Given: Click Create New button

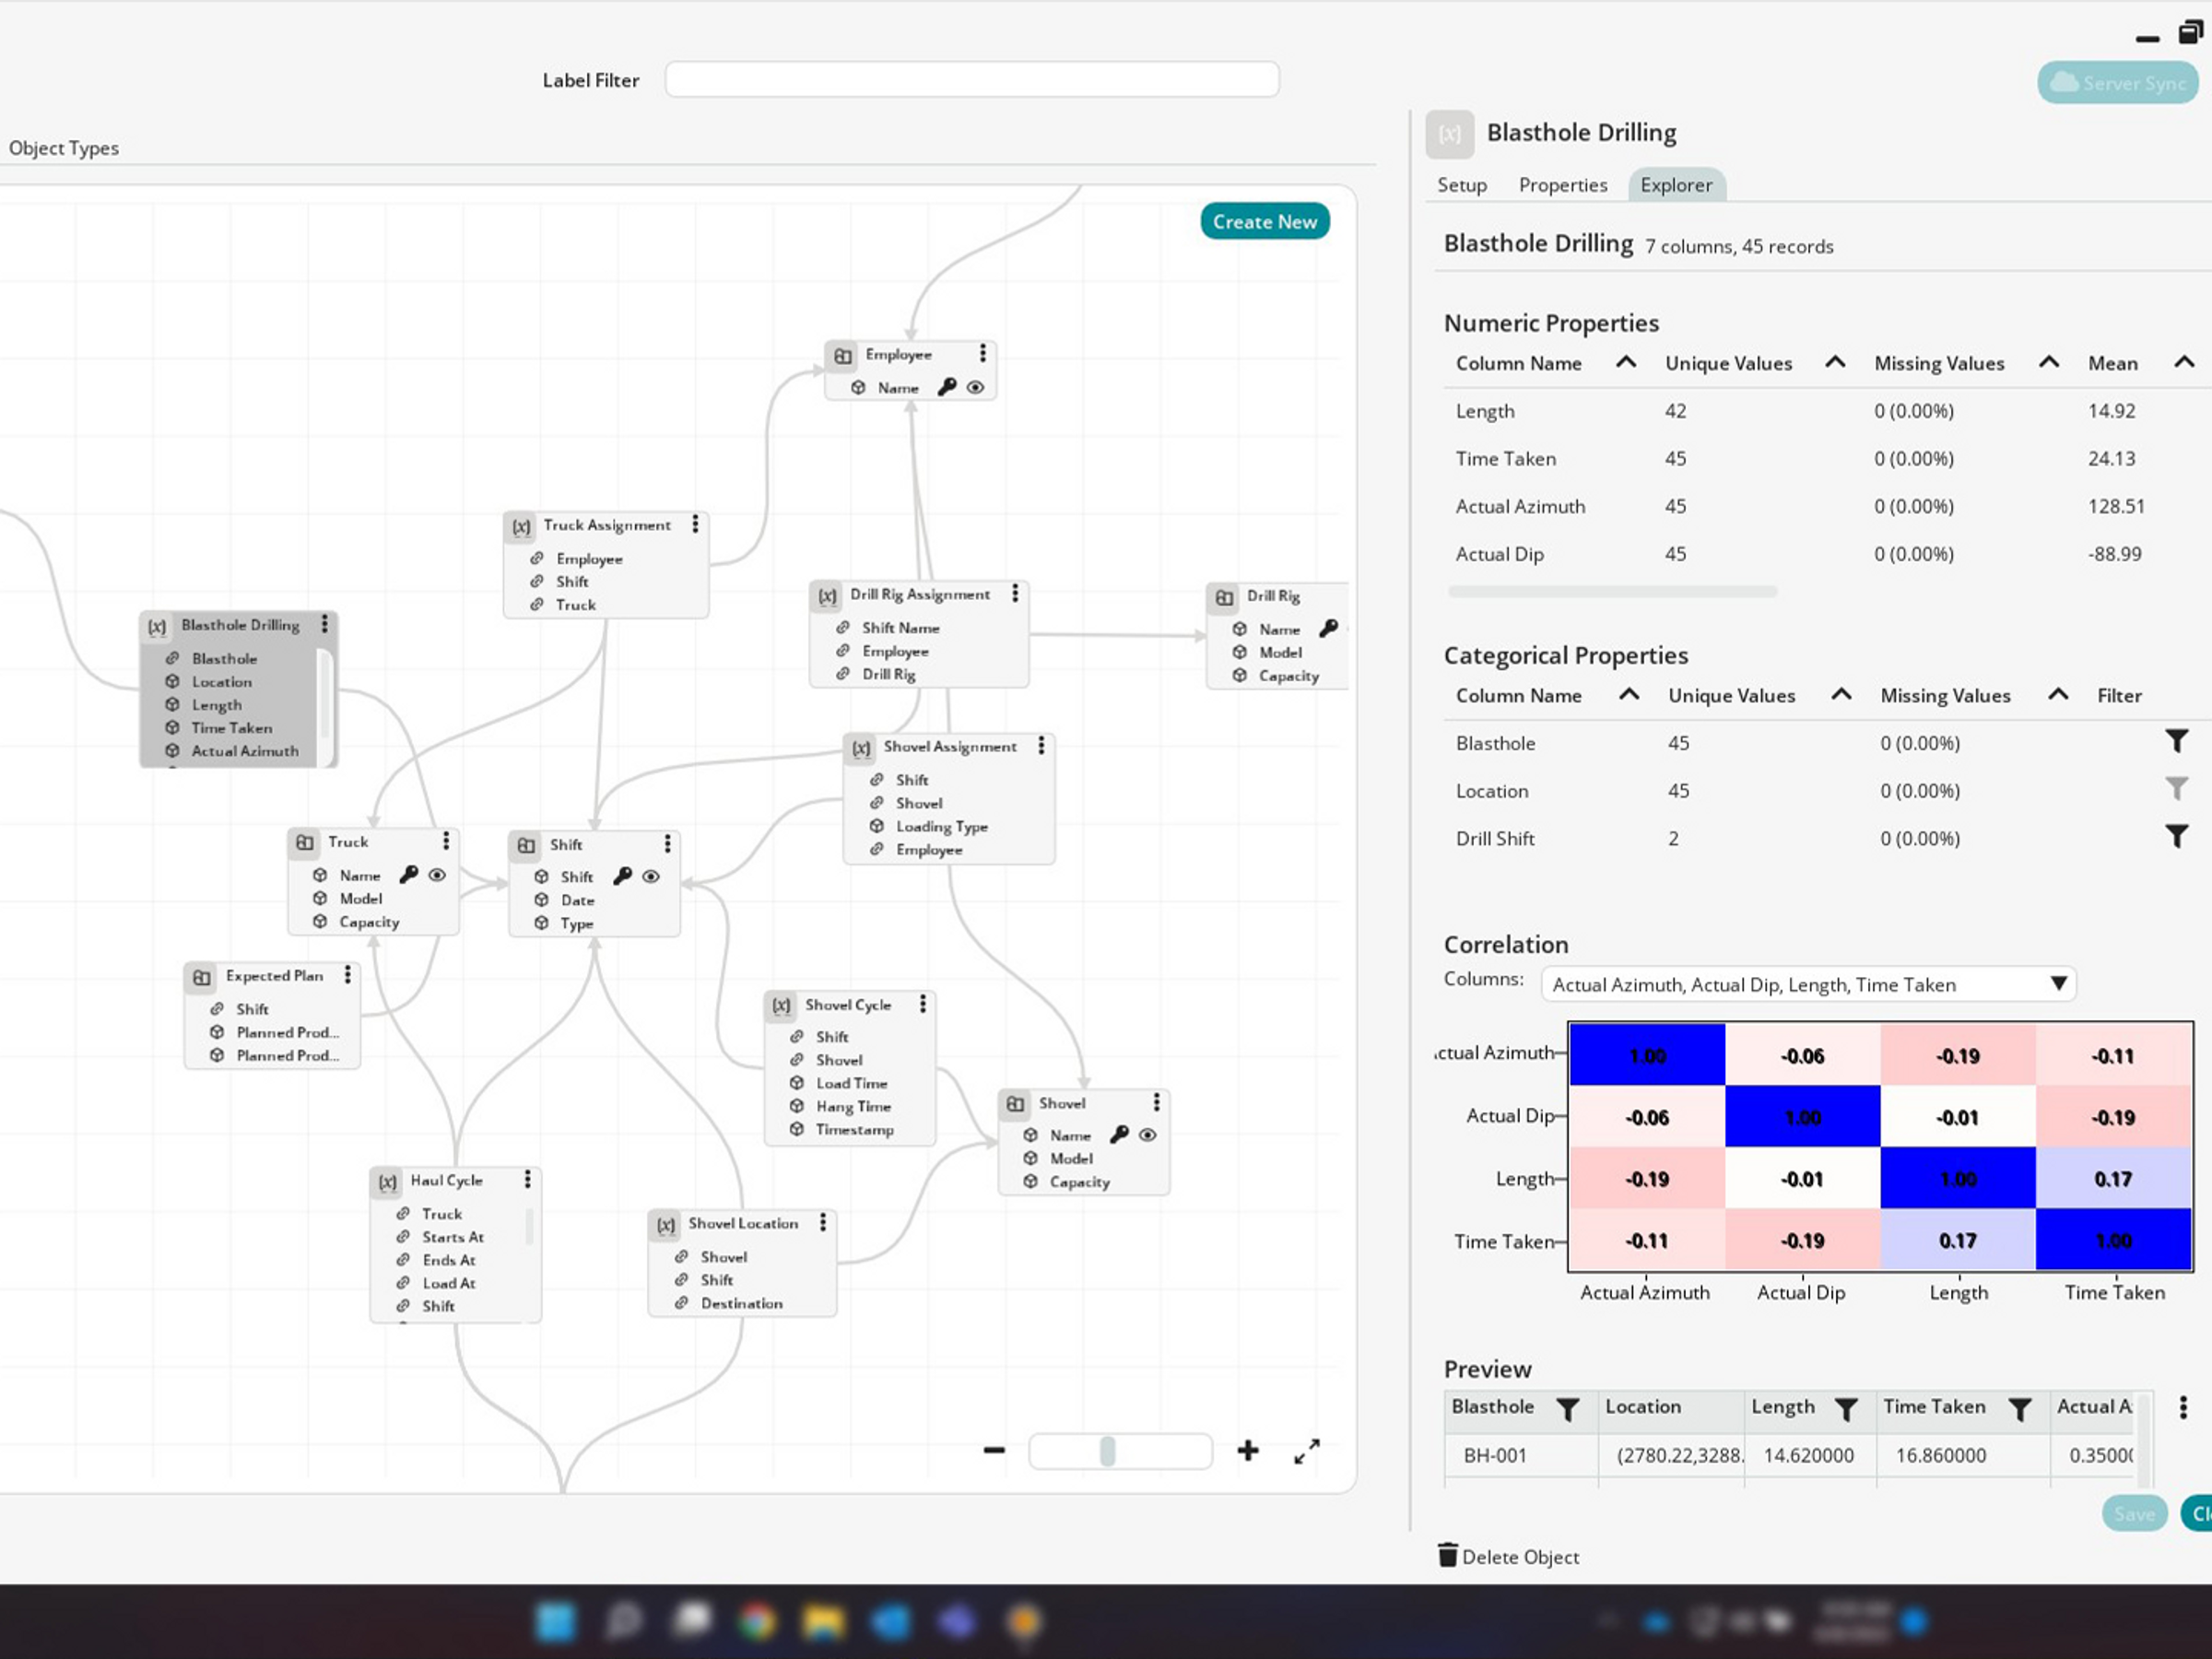Looking at the screenshot, I should (1265, 222).
